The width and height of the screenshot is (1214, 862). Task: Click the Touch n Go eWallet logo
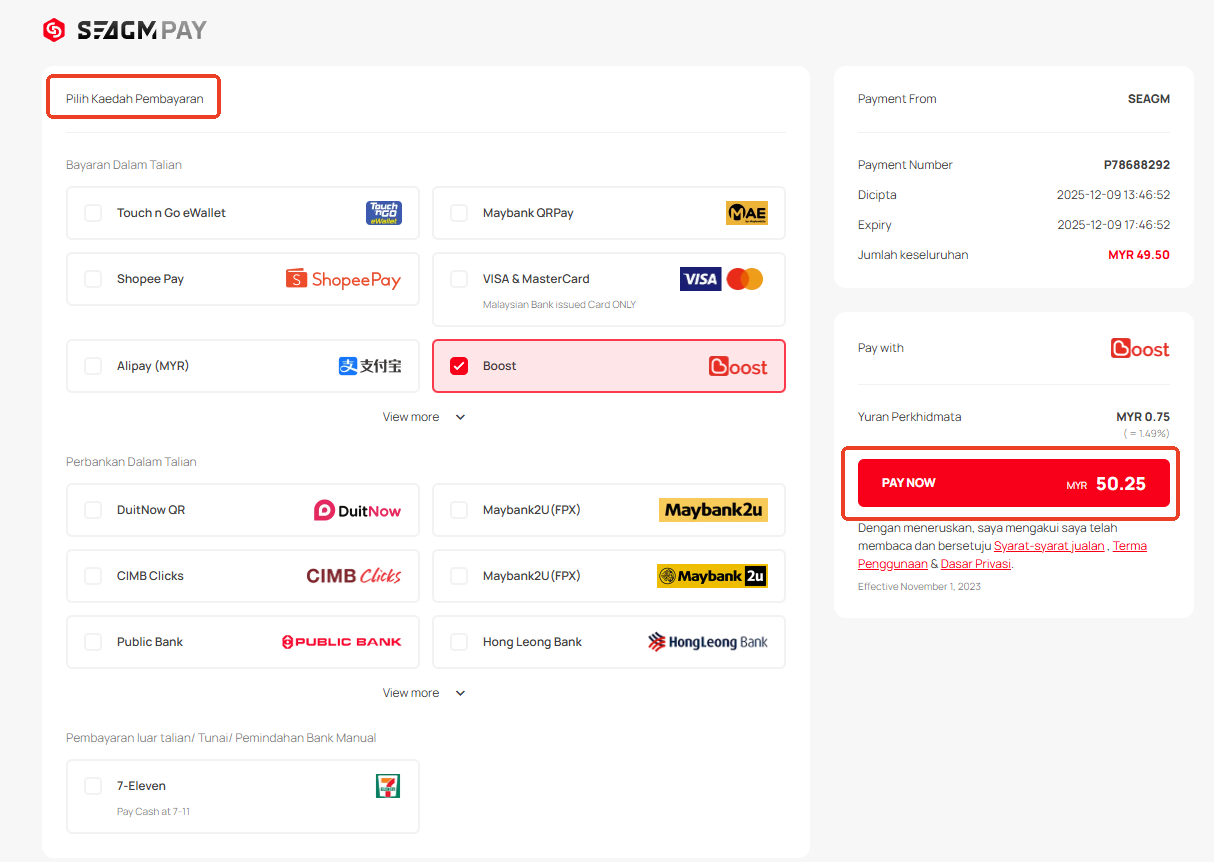tap(384, 213)
